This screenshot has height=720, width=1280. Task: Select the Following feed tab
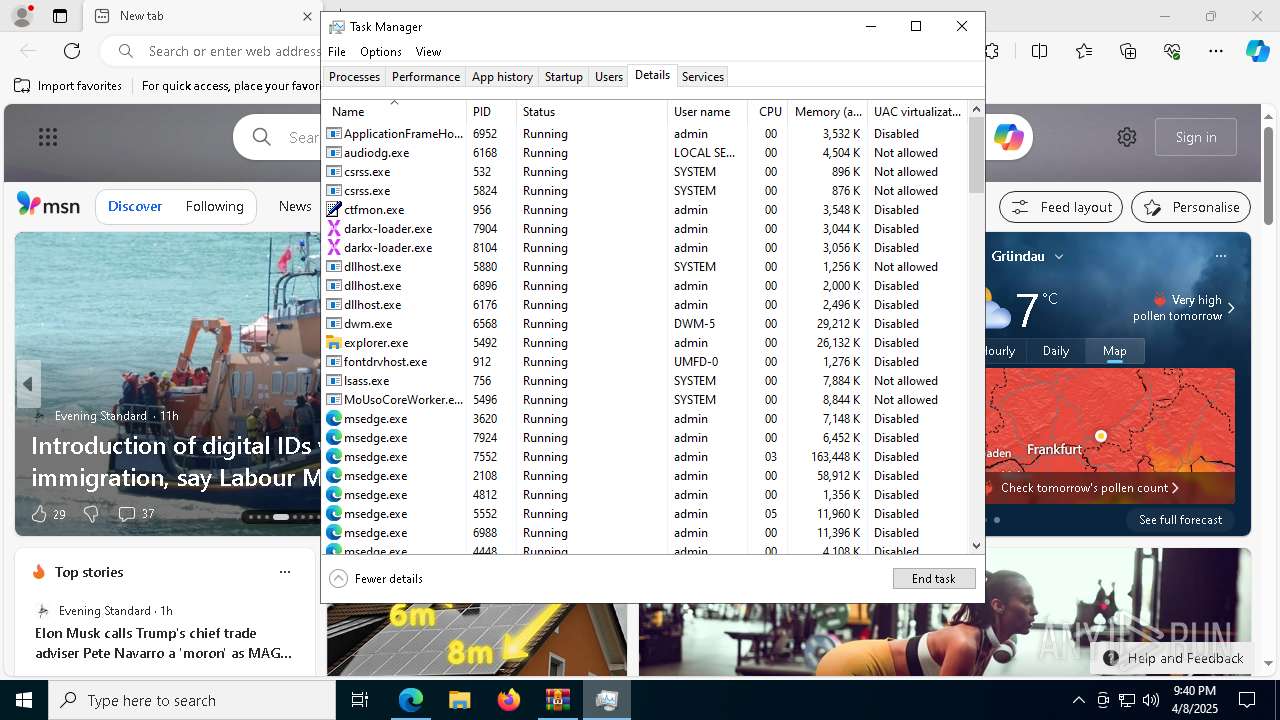(x=214, y=206)
